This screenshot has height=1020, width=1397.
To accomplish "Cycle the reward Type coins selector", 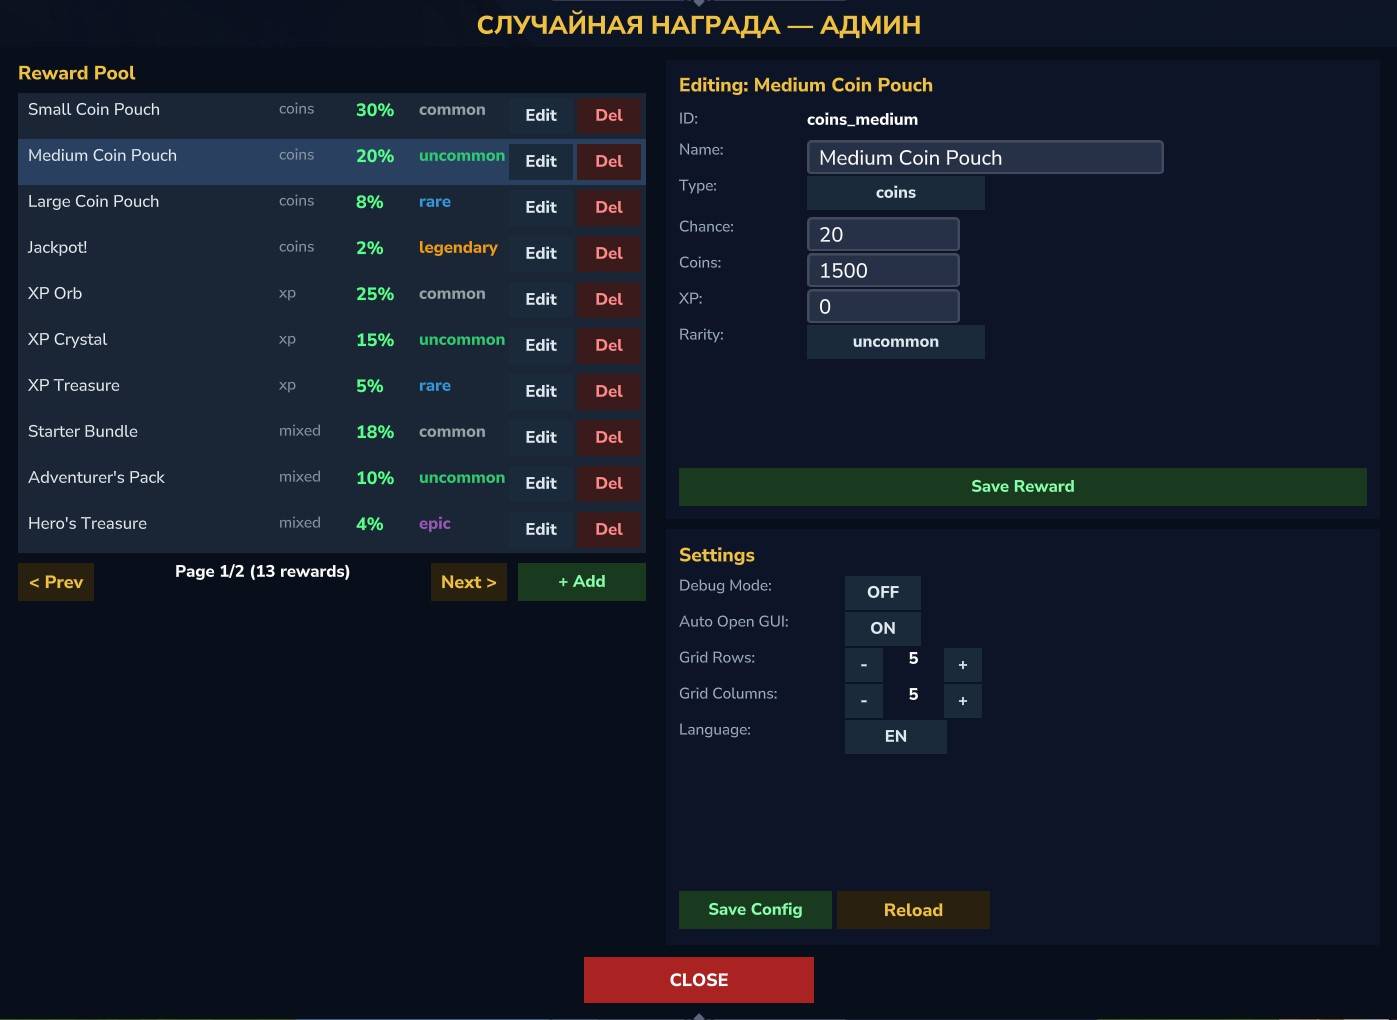I will [x=896, y=192].
